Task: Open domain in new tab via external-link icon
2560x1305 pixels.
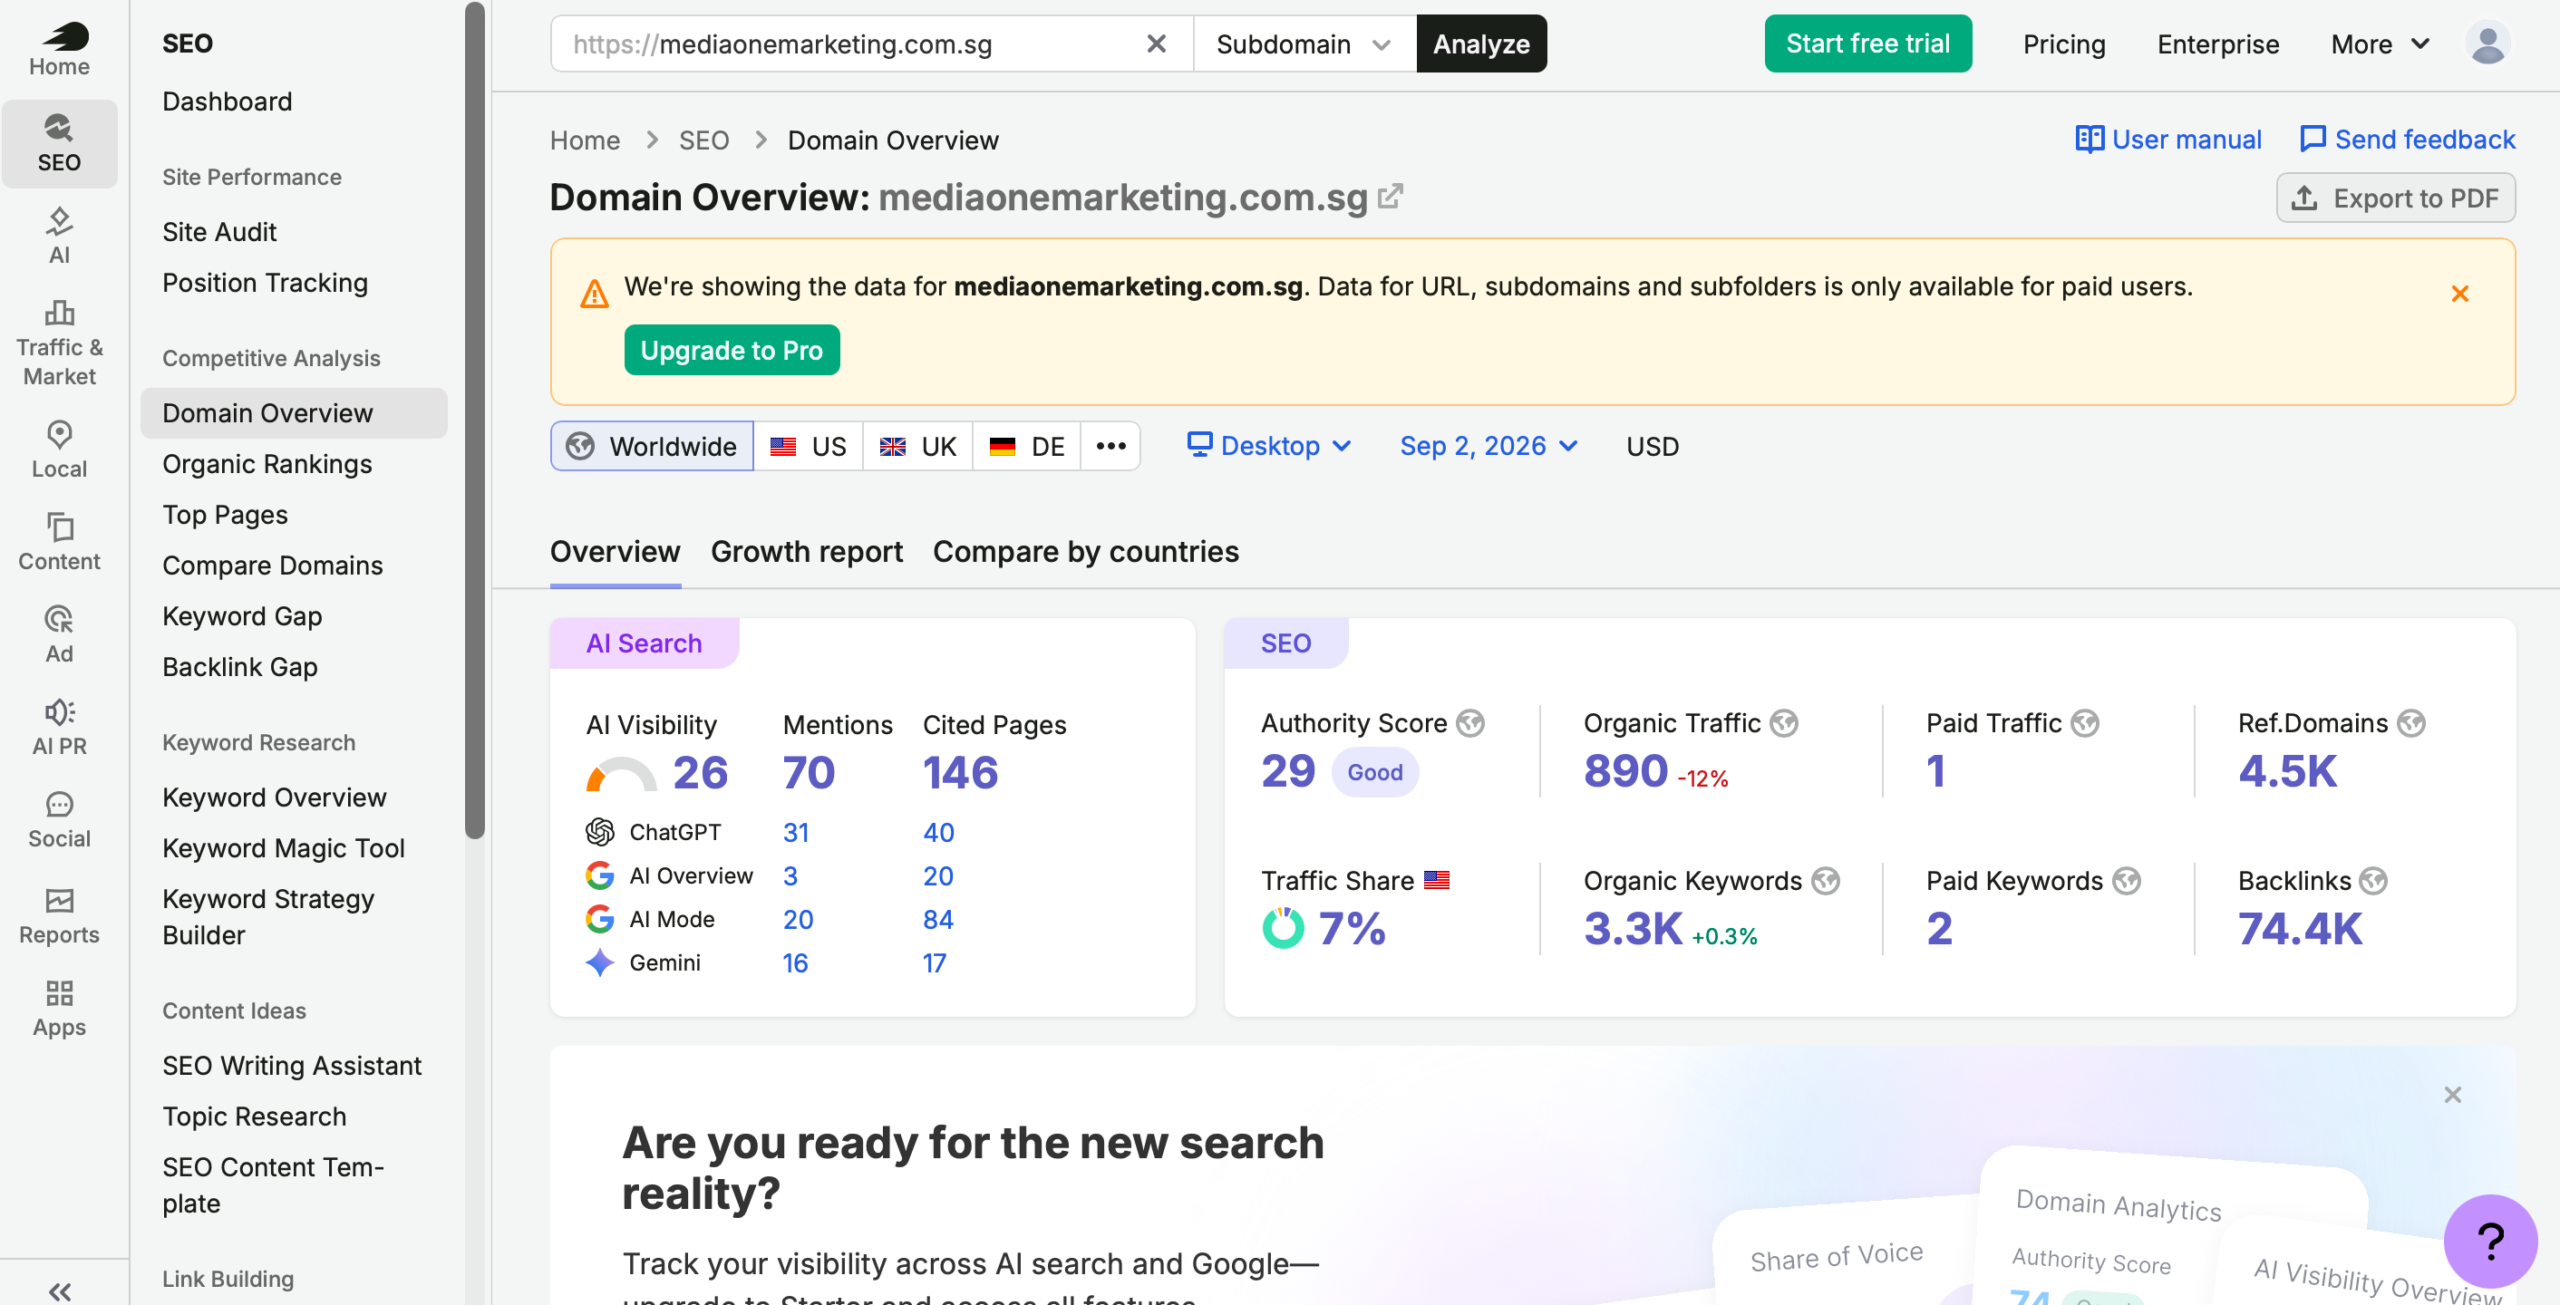Action: (1390, 196)
